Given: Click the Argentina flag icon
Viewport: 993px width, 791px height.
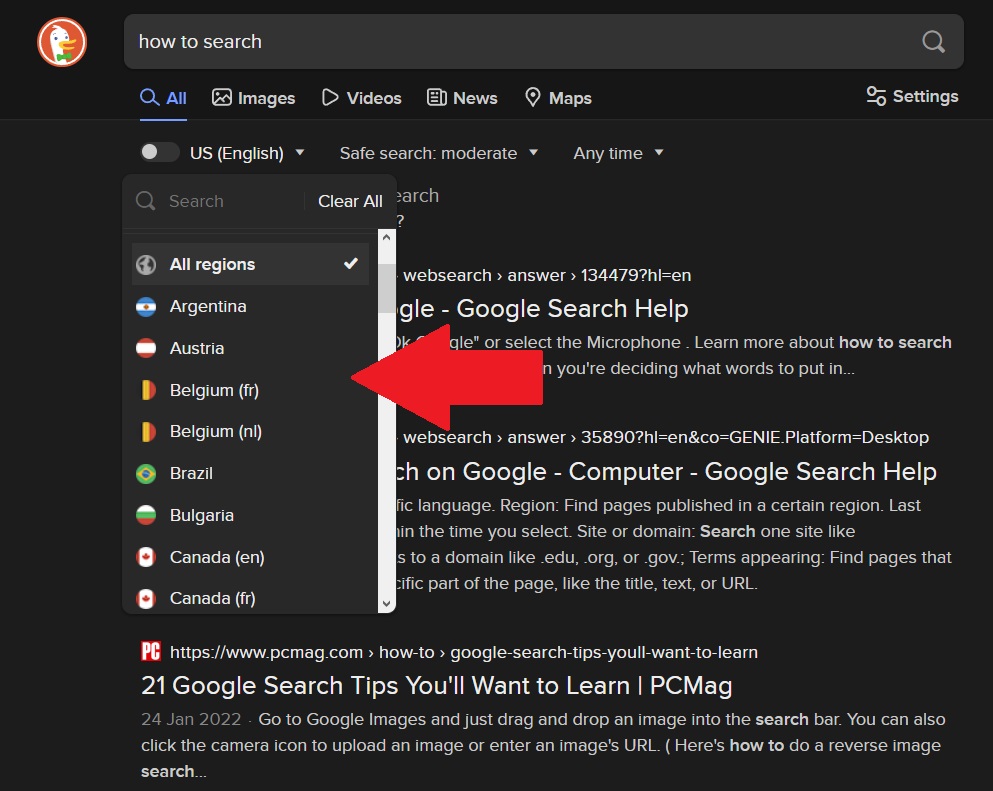Looking at the screenshot, I should [x=146, y=307].
